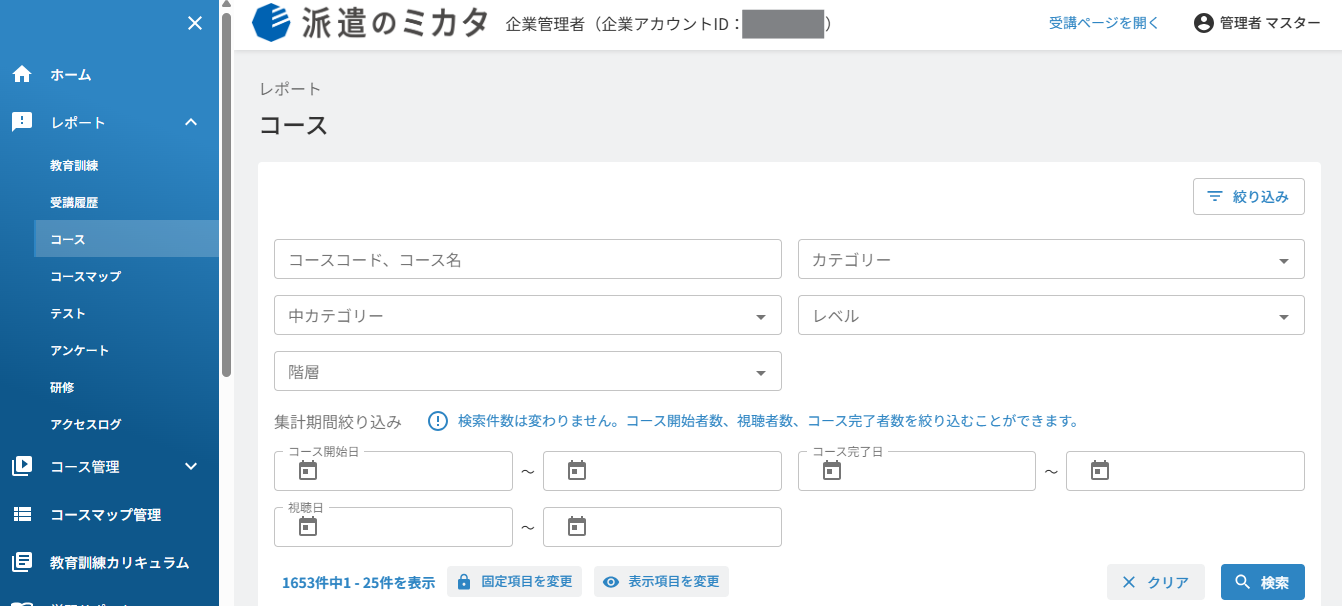Click the 絞り込み filter button
Viewport: 1342px width, 606px height.
(x=1249, y=197)
